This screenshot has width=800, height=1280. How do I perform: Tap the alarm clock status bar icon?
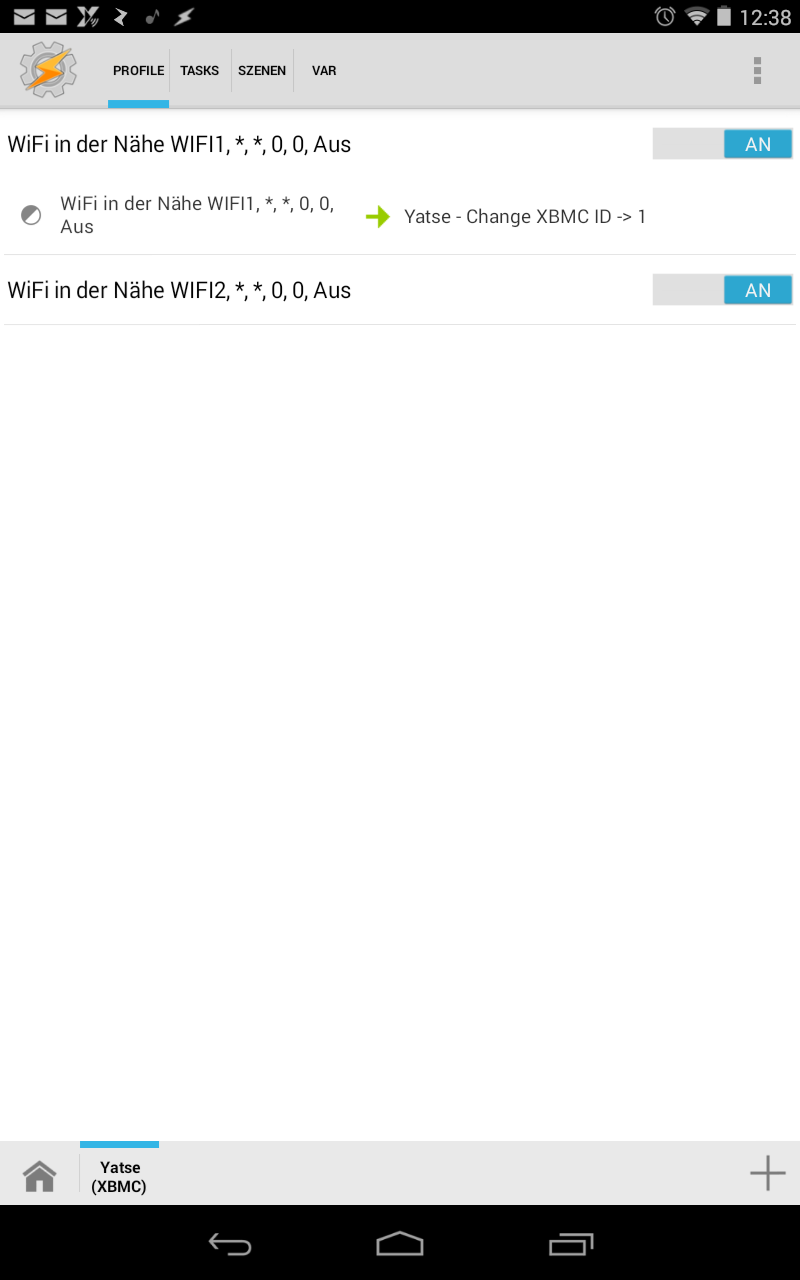(x=665, y=16)
